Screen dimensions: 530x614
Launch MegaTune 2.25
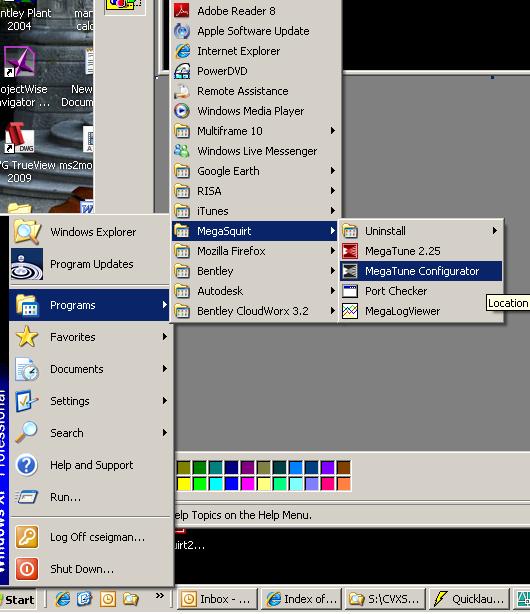click(x=421, y=251)
